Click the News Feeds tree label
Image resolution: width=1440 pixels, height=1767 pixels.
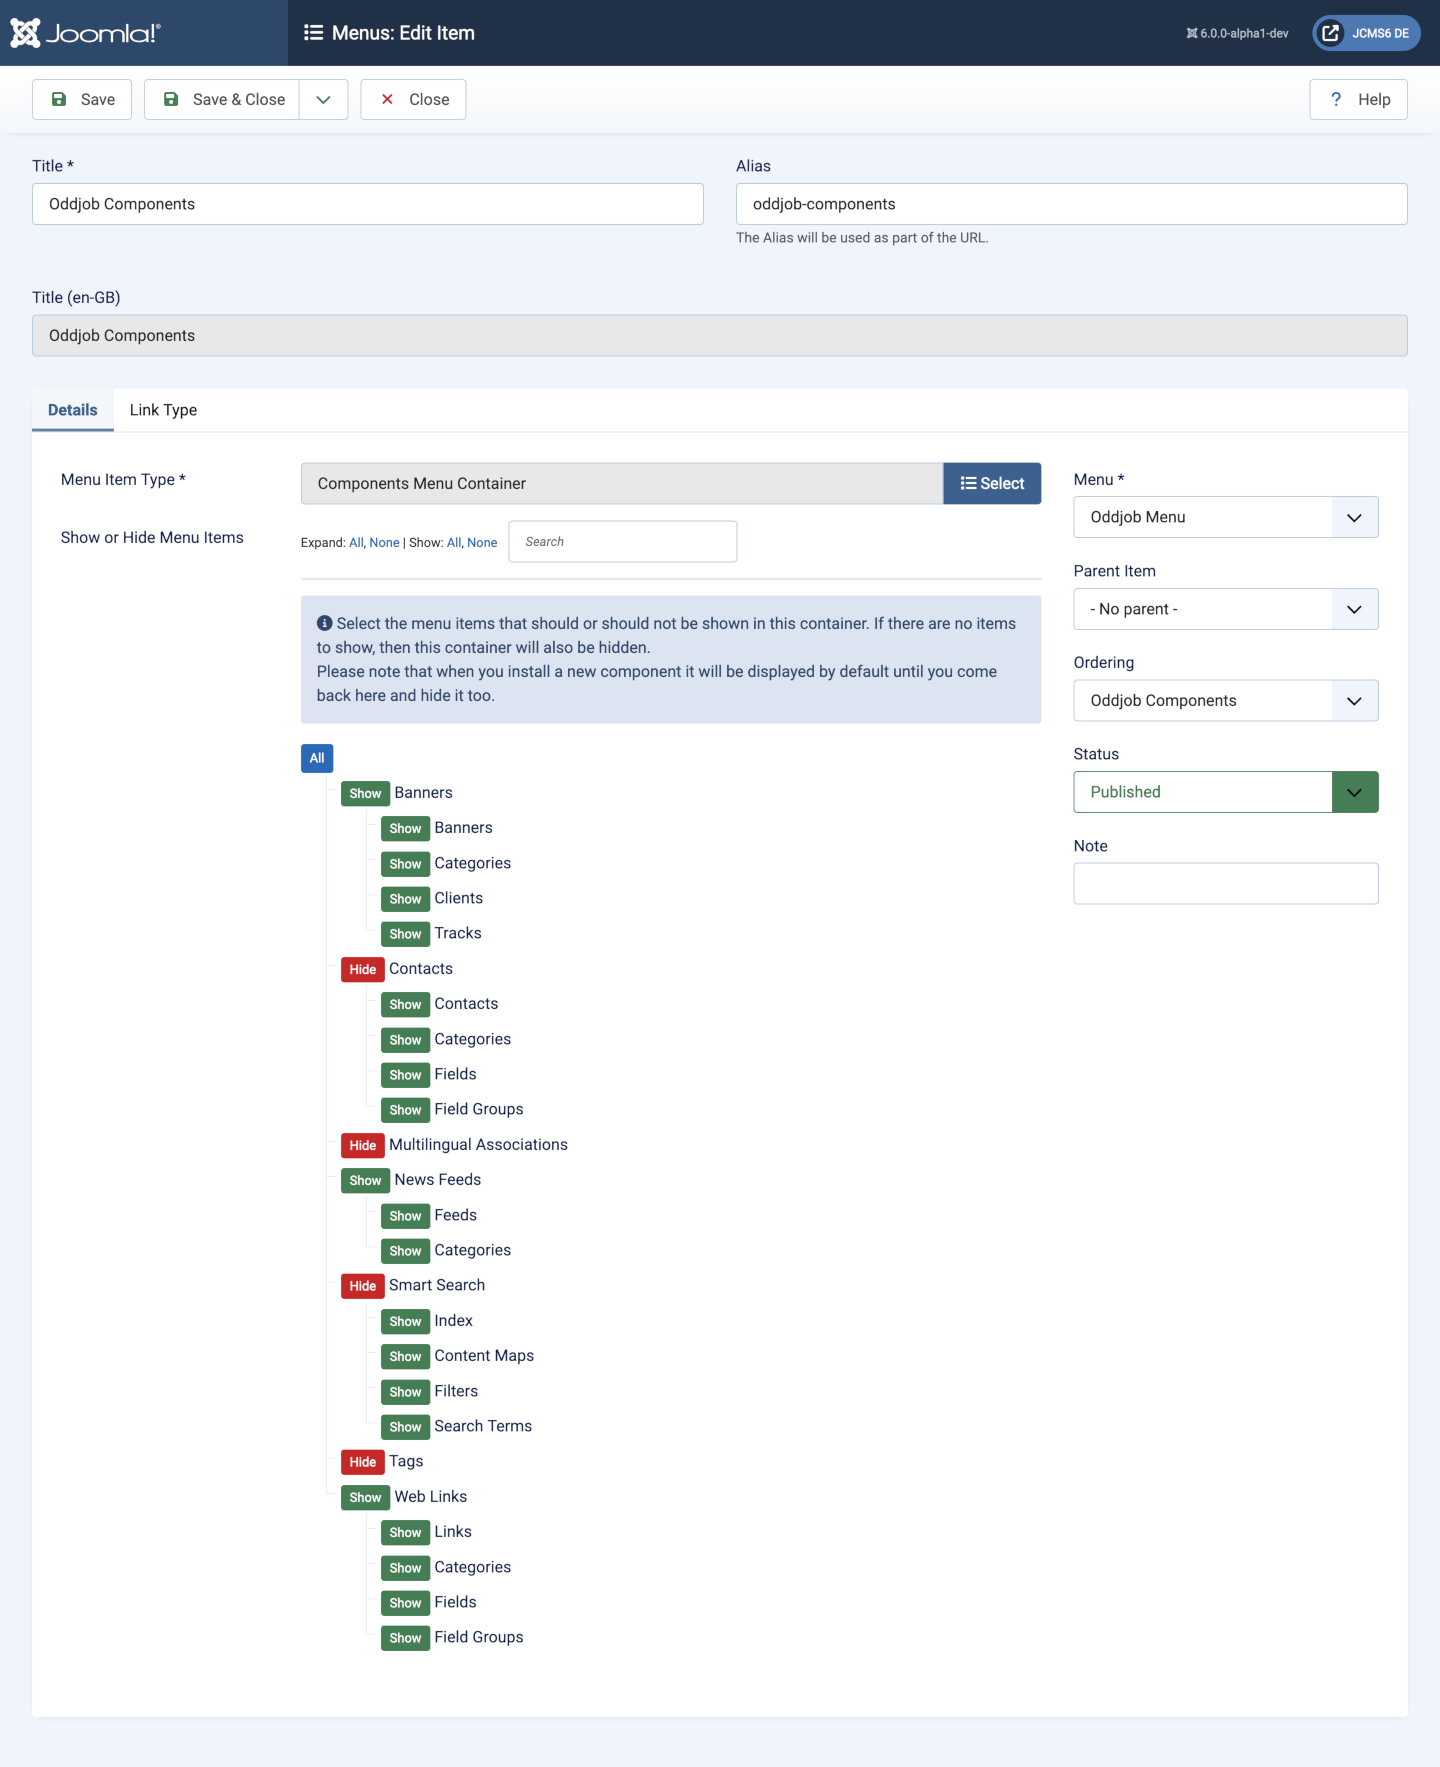[x=438, y=1179]
